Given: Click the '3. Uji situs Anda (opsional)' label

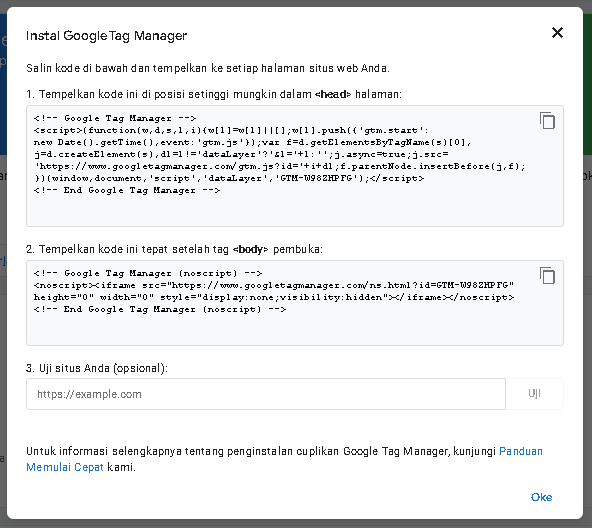Looking at the screenshot, I should (97, 368).
